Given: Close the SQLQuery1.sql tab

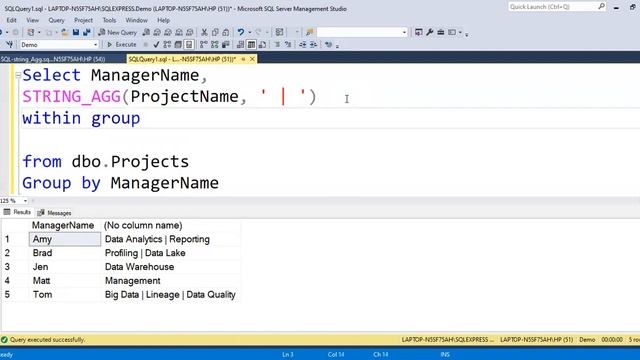Looking at the screenshot, I should tap(252, 59).
